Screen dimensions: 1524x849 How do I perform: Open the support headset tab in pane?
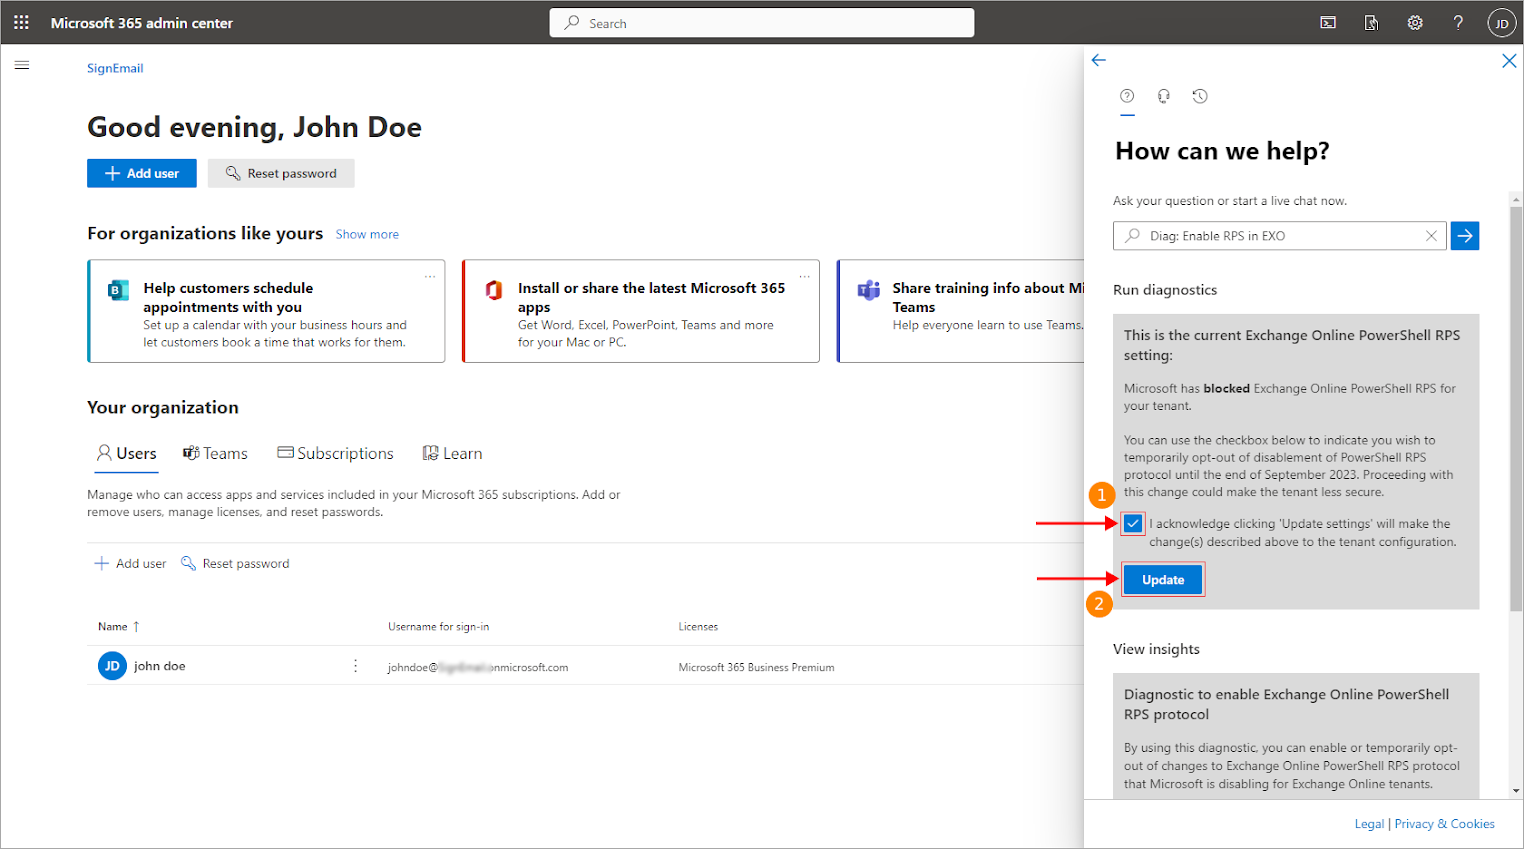point(1164,96)
